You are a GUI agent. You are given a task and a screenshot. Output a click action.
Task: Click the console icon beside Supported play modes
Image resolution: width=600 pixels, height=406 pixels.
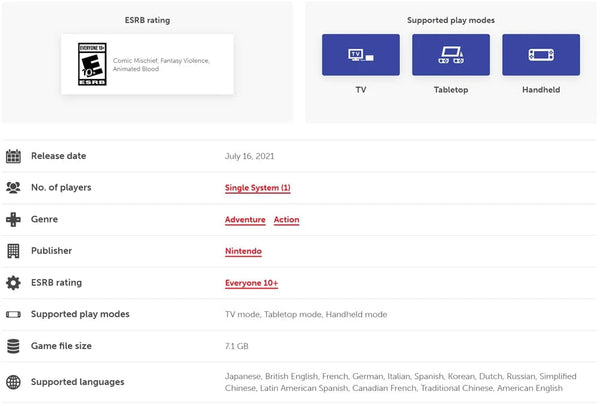coord(13,314)
